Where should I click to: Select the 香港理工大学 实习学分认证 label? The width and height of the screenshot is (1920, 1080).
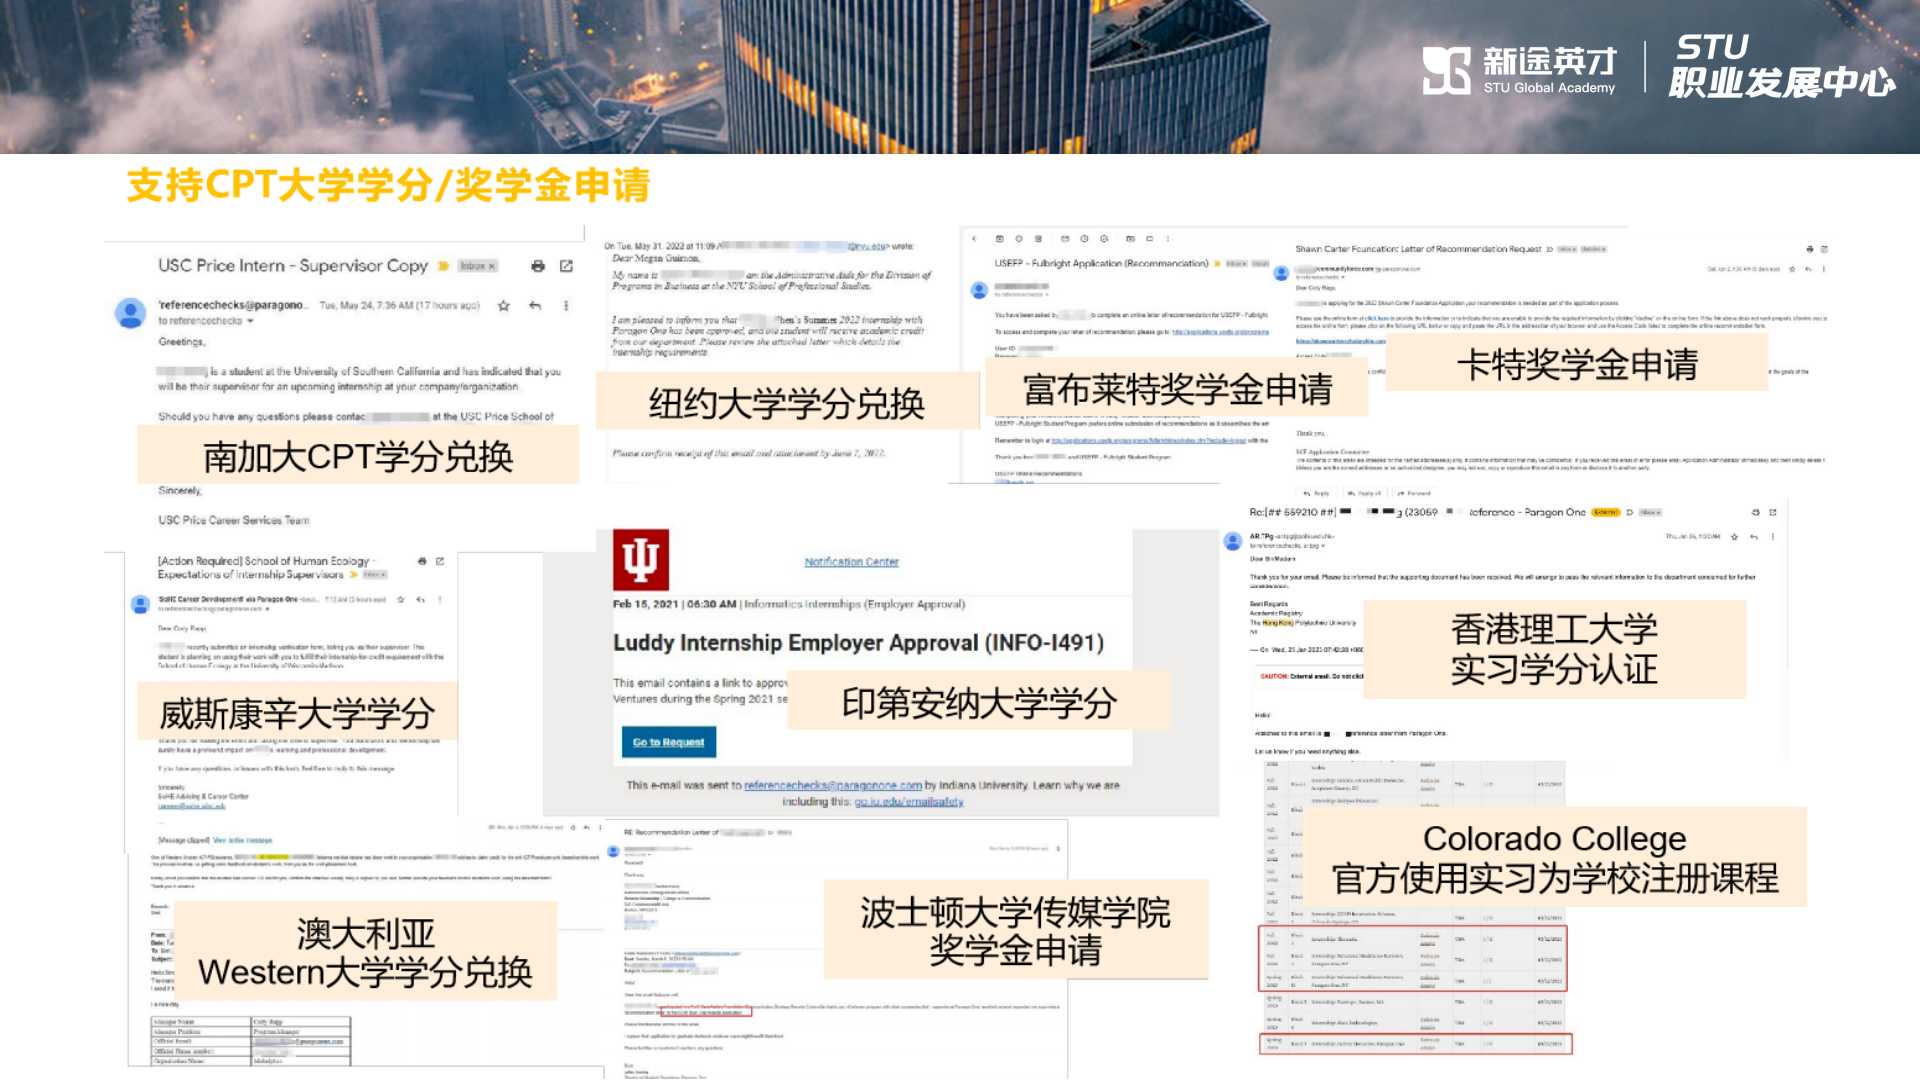pyautogui.click(x=1554, y=649)
